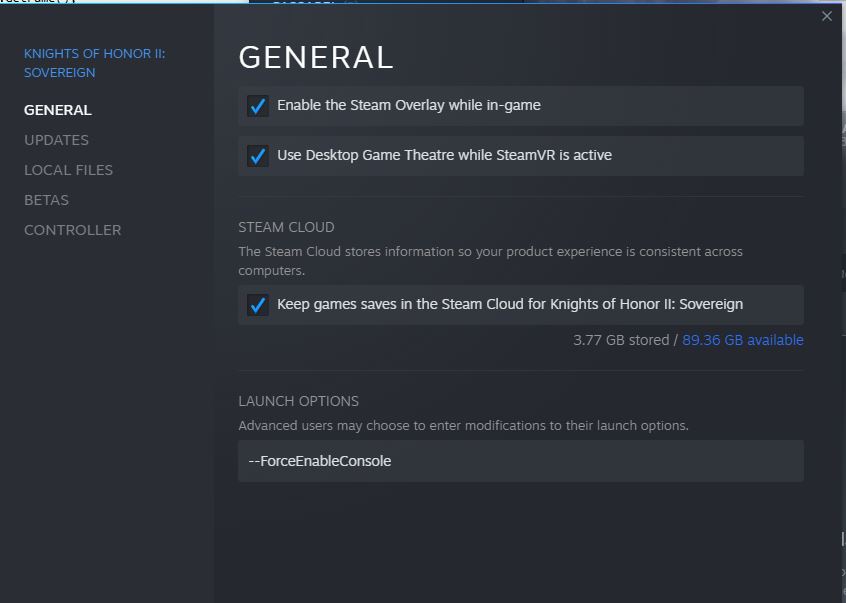Close the game properties dialog

point(827,16)
